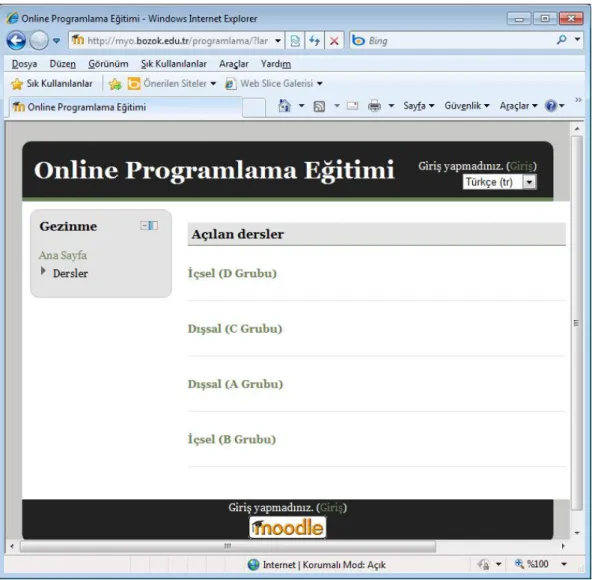Click the Home page icon in command bar
Viewport: 592px width, 580px height.
[x=284, y=106]
